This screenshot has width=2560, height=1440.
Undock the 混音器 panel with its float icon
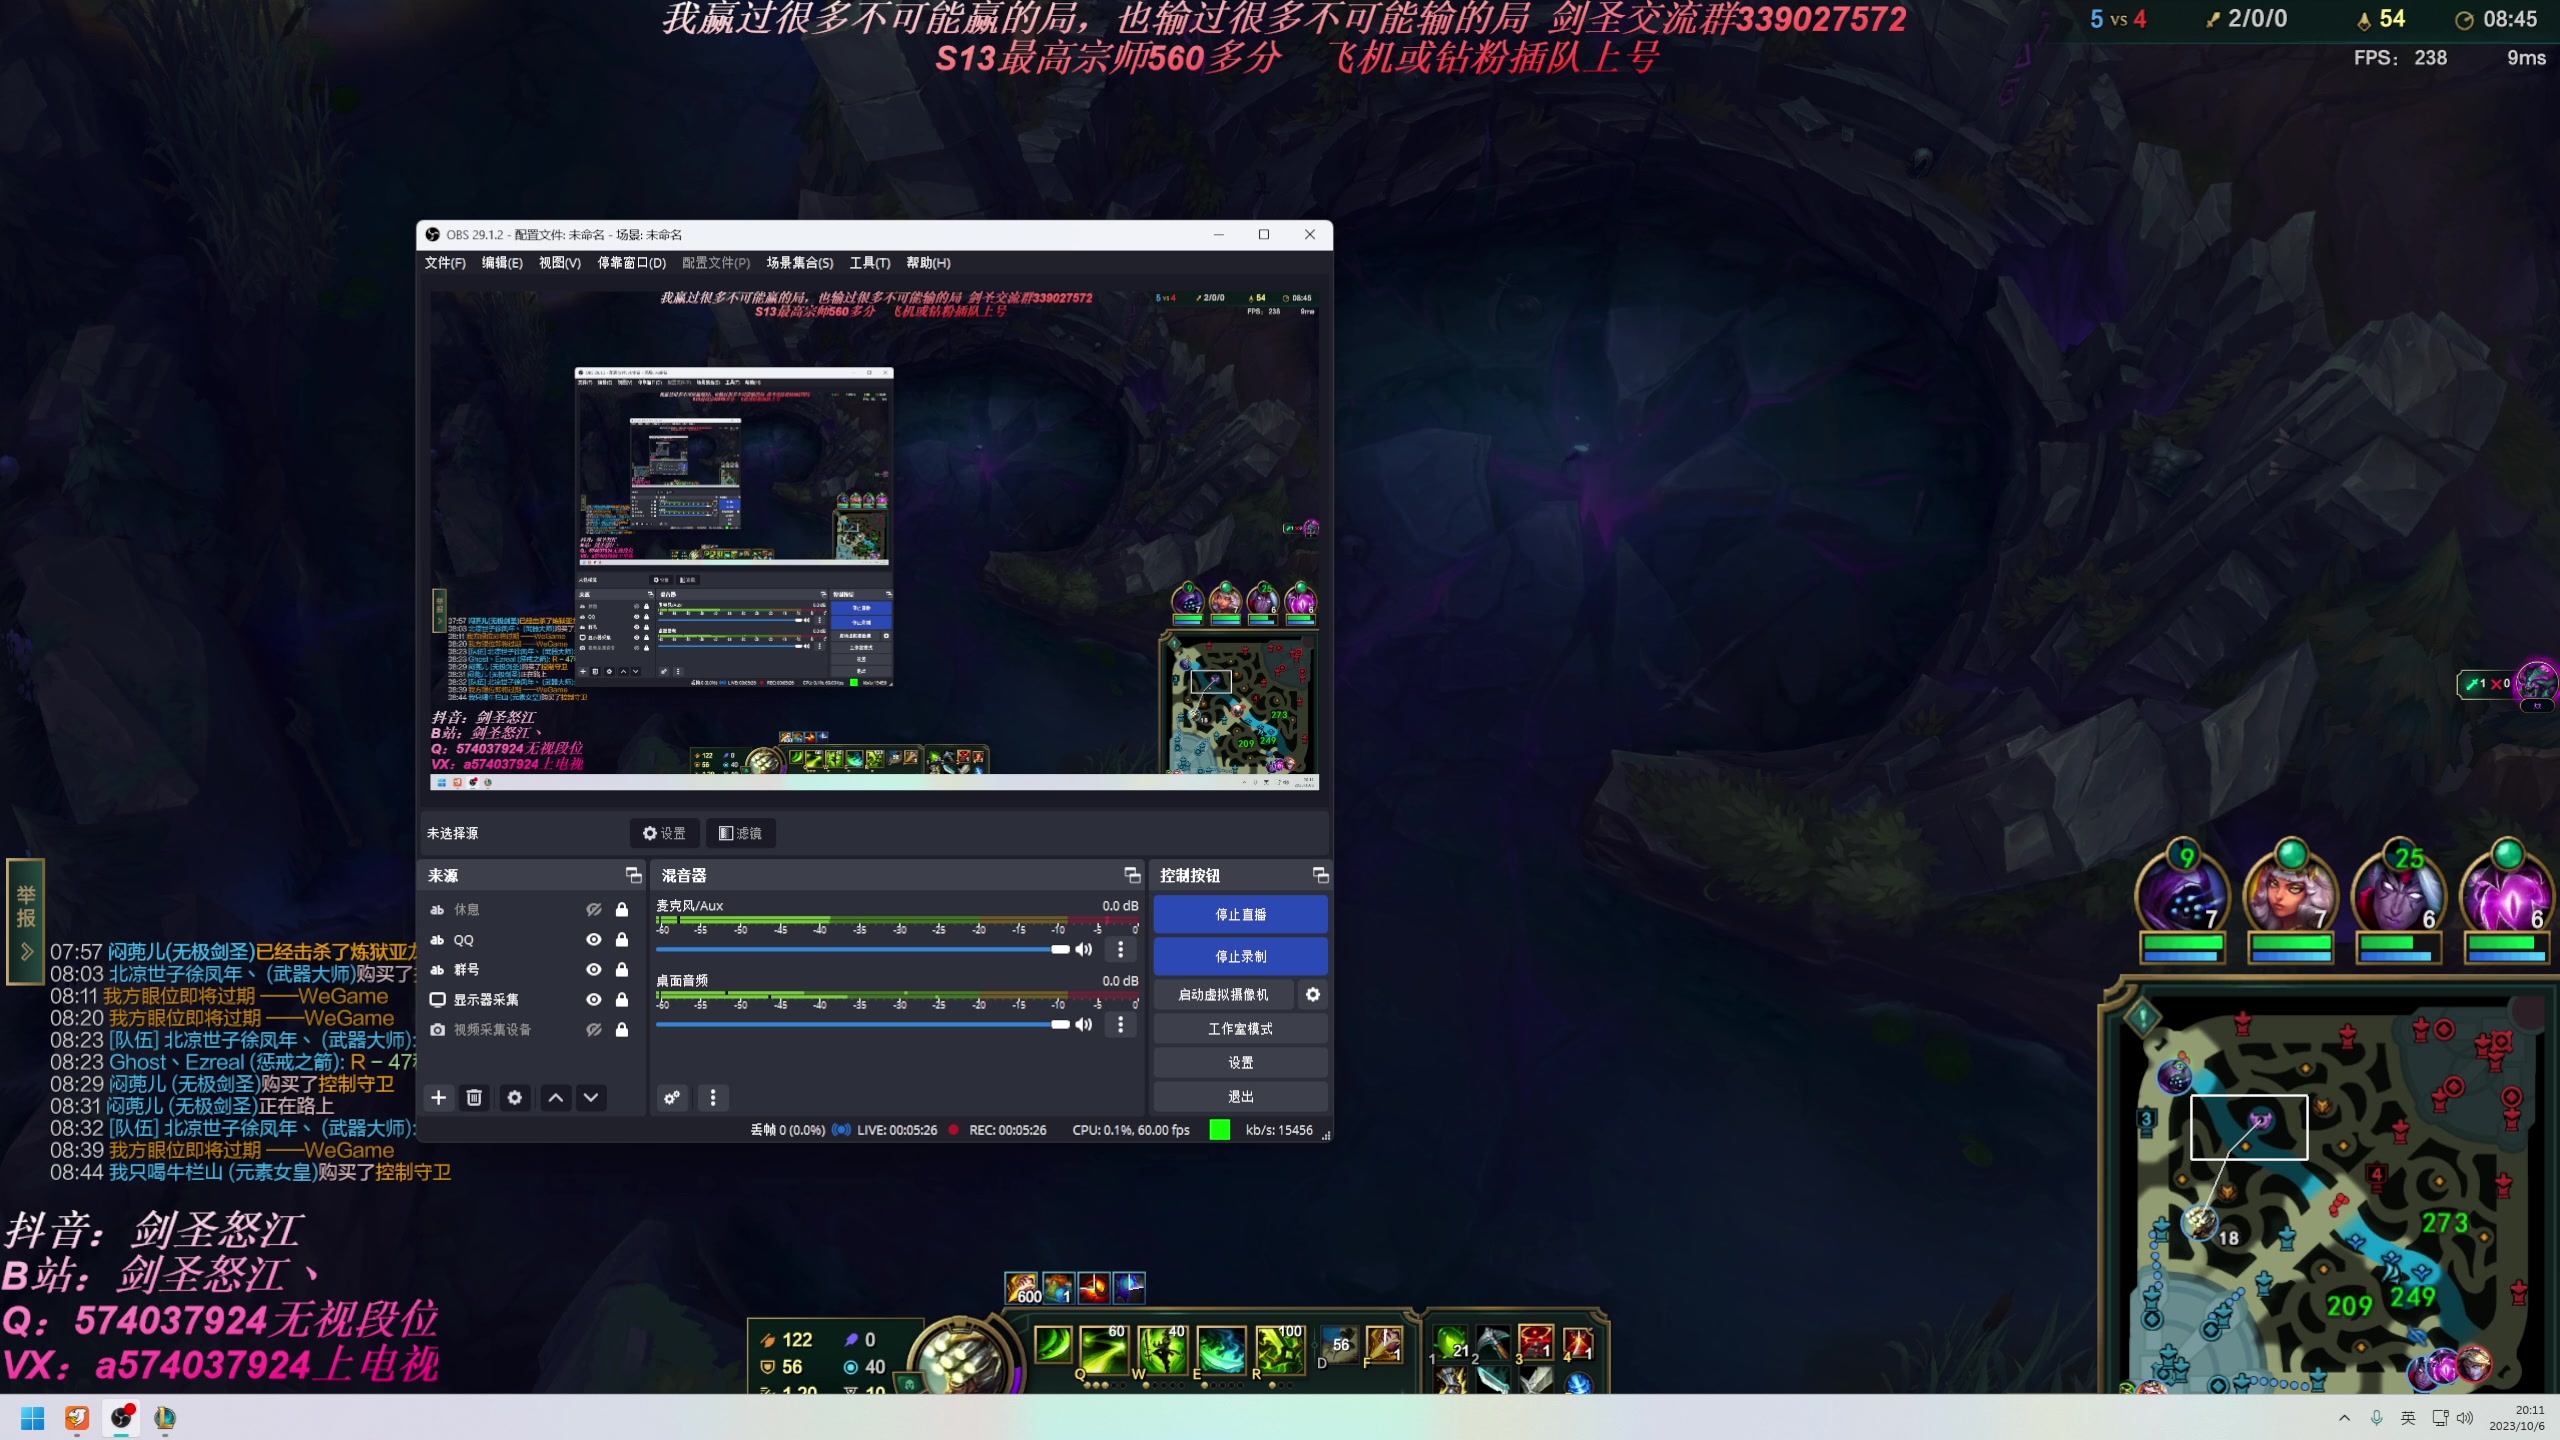pyautogui.click(x=1132, y=875)
